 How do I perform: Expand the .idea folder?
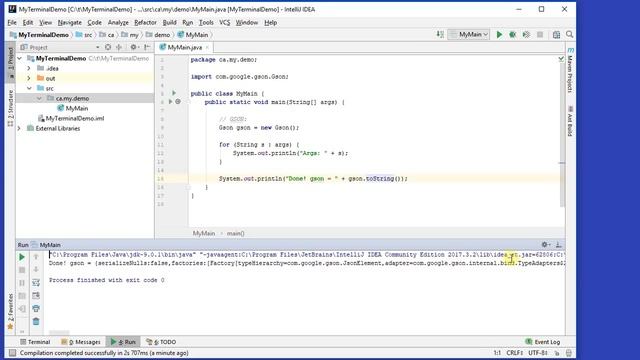click(29, 69)
